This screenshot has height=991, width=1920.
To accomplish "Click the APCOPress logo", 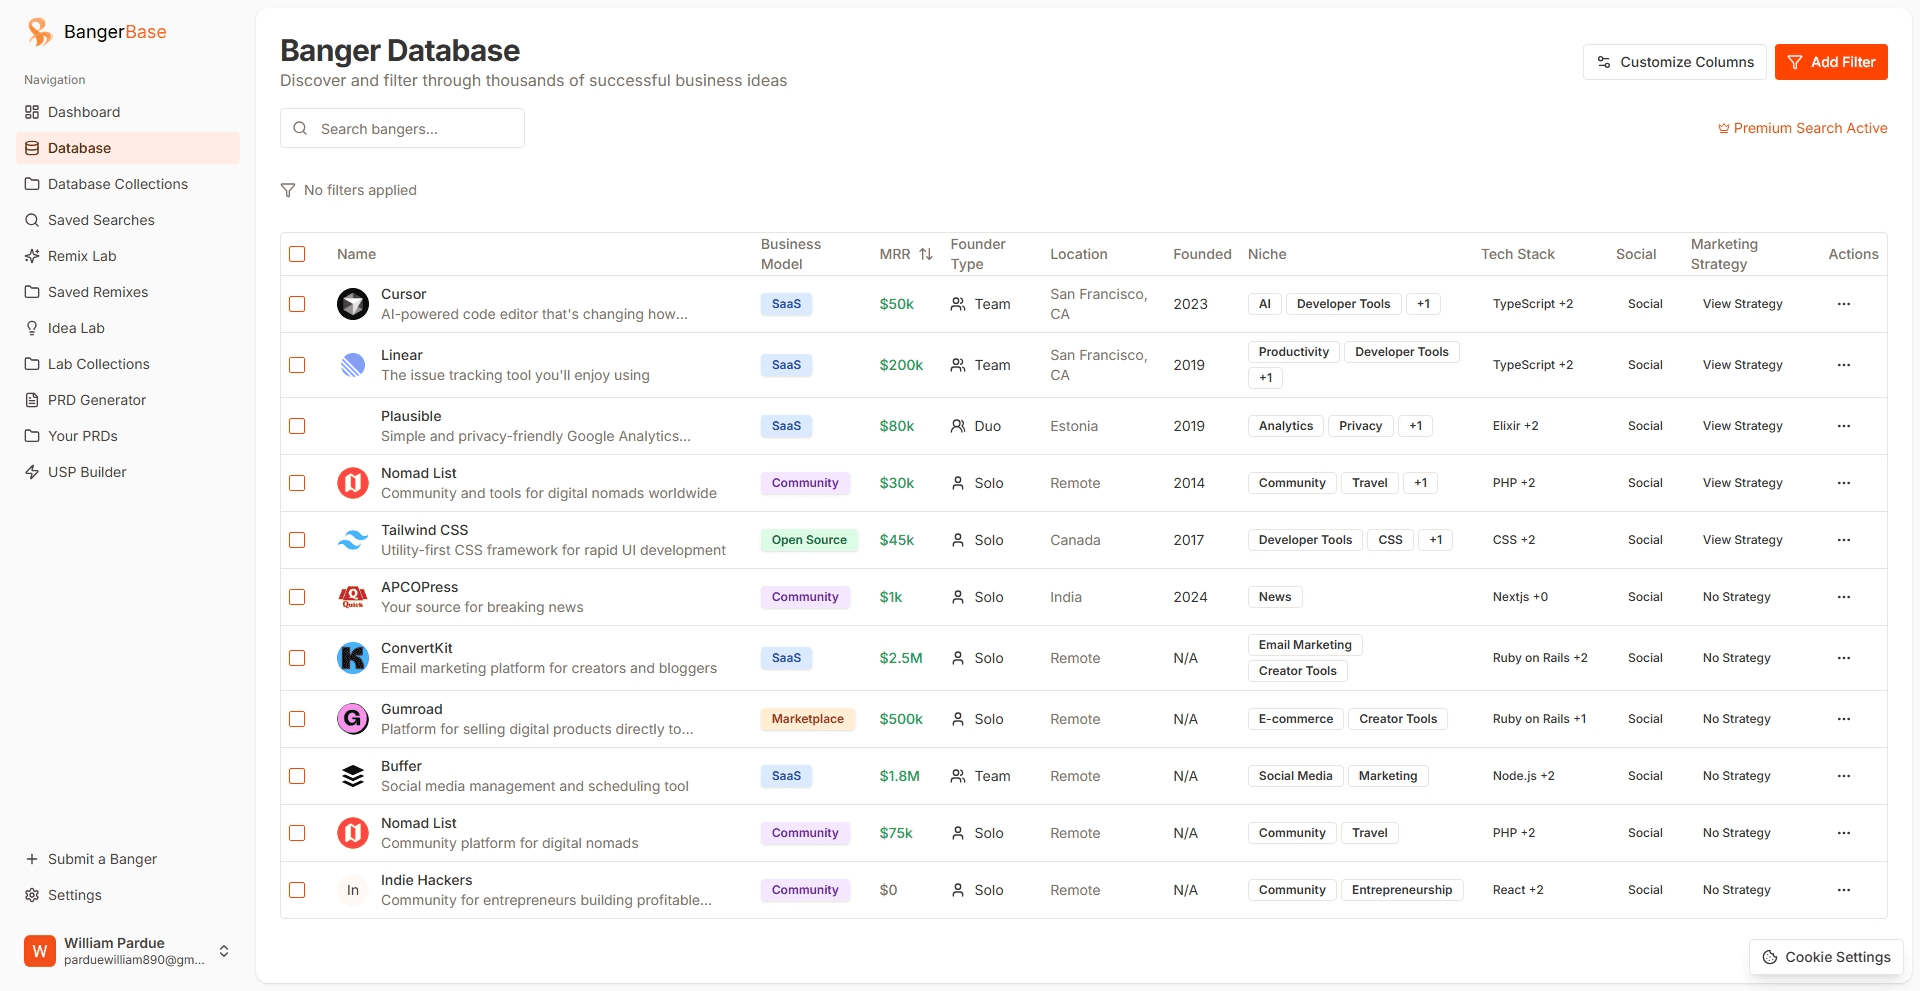I will (x=353, y=597).
